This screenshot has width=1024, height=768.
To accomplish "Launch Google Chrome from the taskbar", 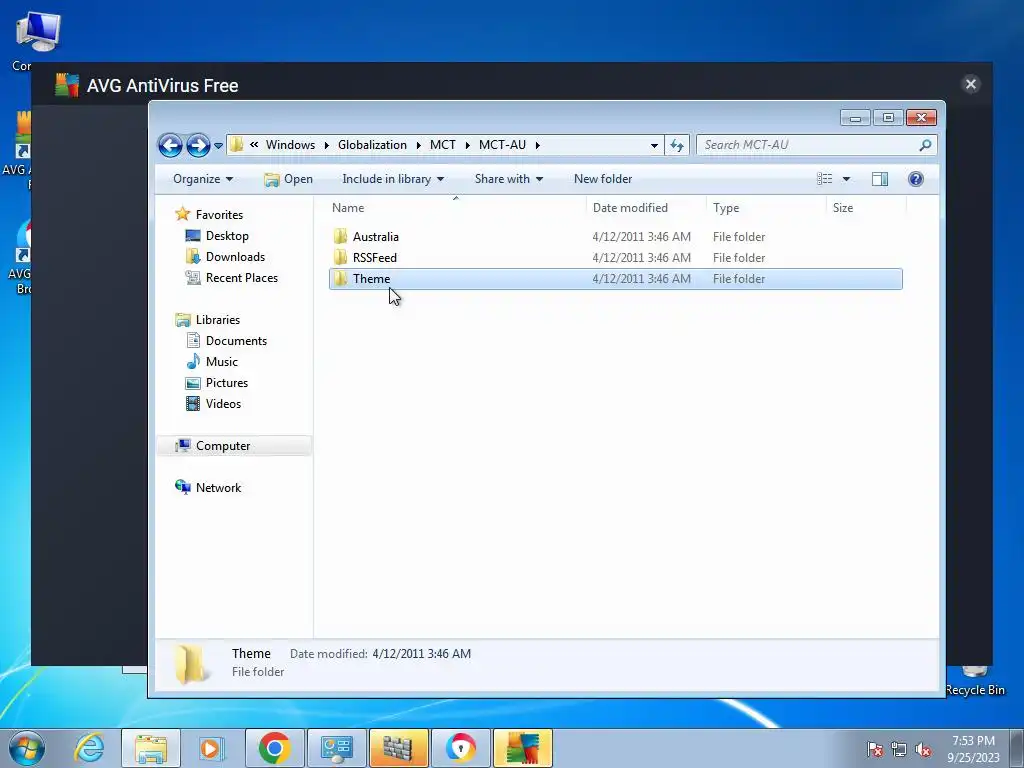I will (274, 748).
